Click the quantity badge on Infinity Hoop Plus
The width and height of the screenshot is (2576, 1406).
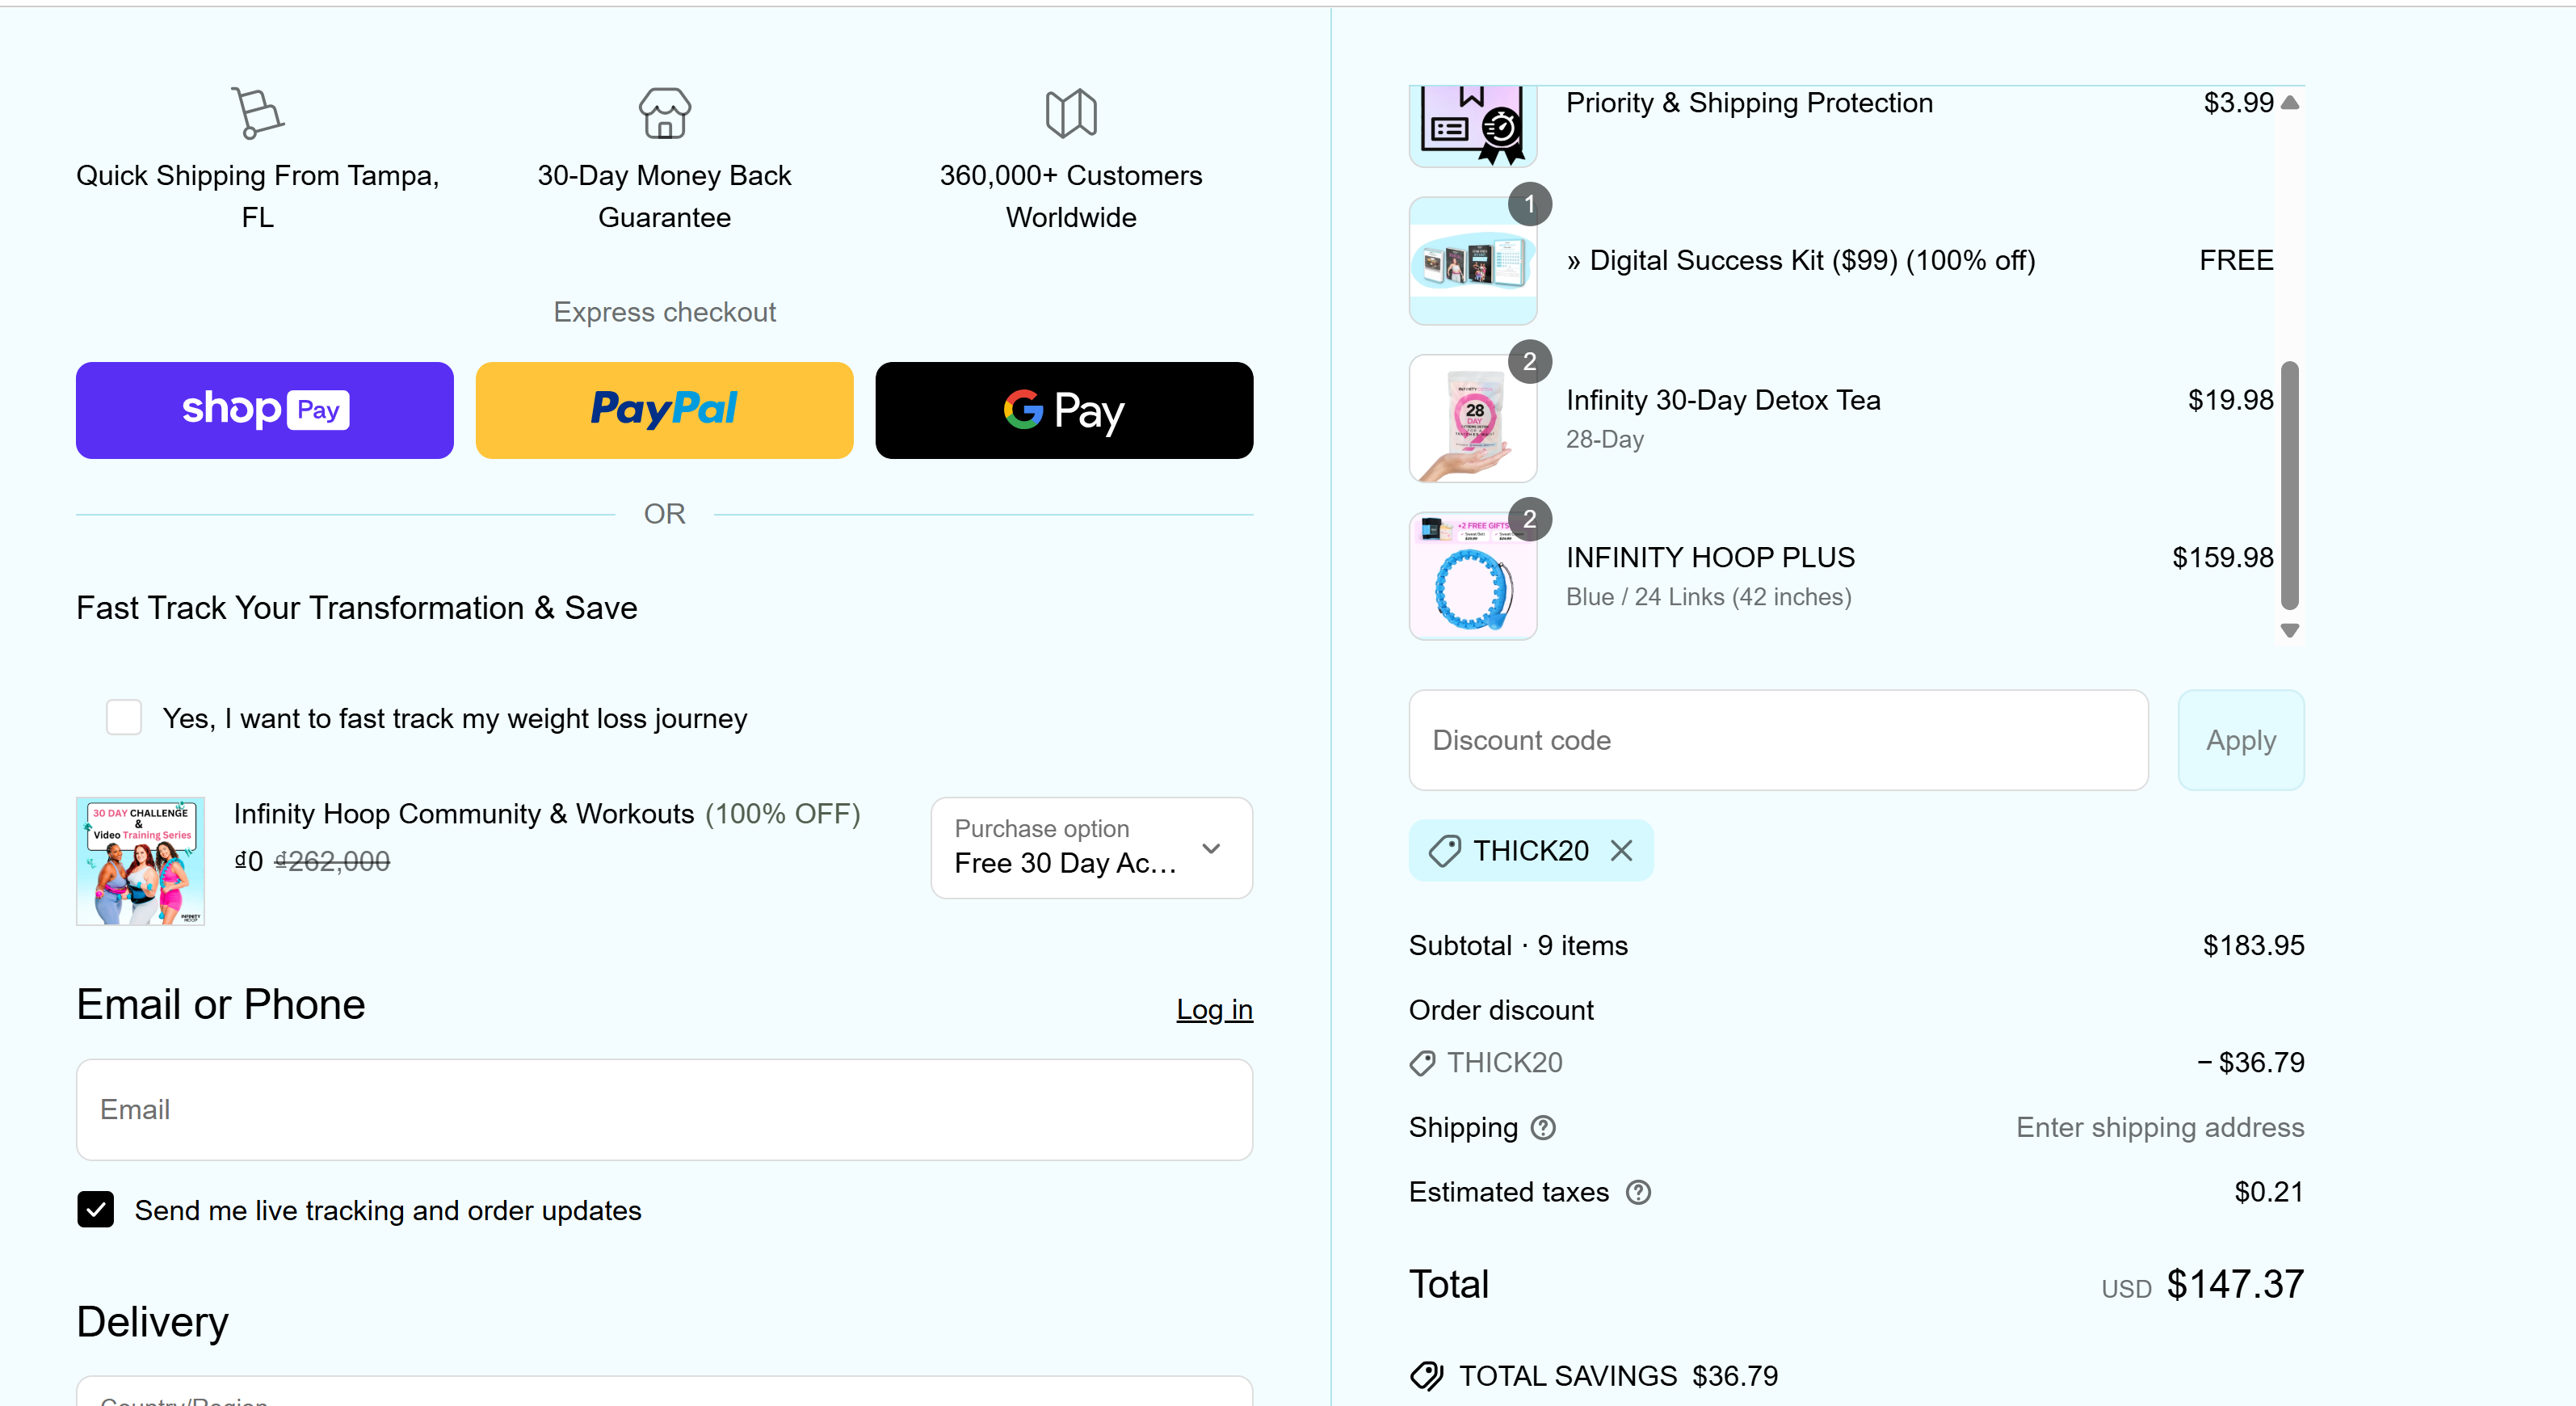coord(1529,519)
